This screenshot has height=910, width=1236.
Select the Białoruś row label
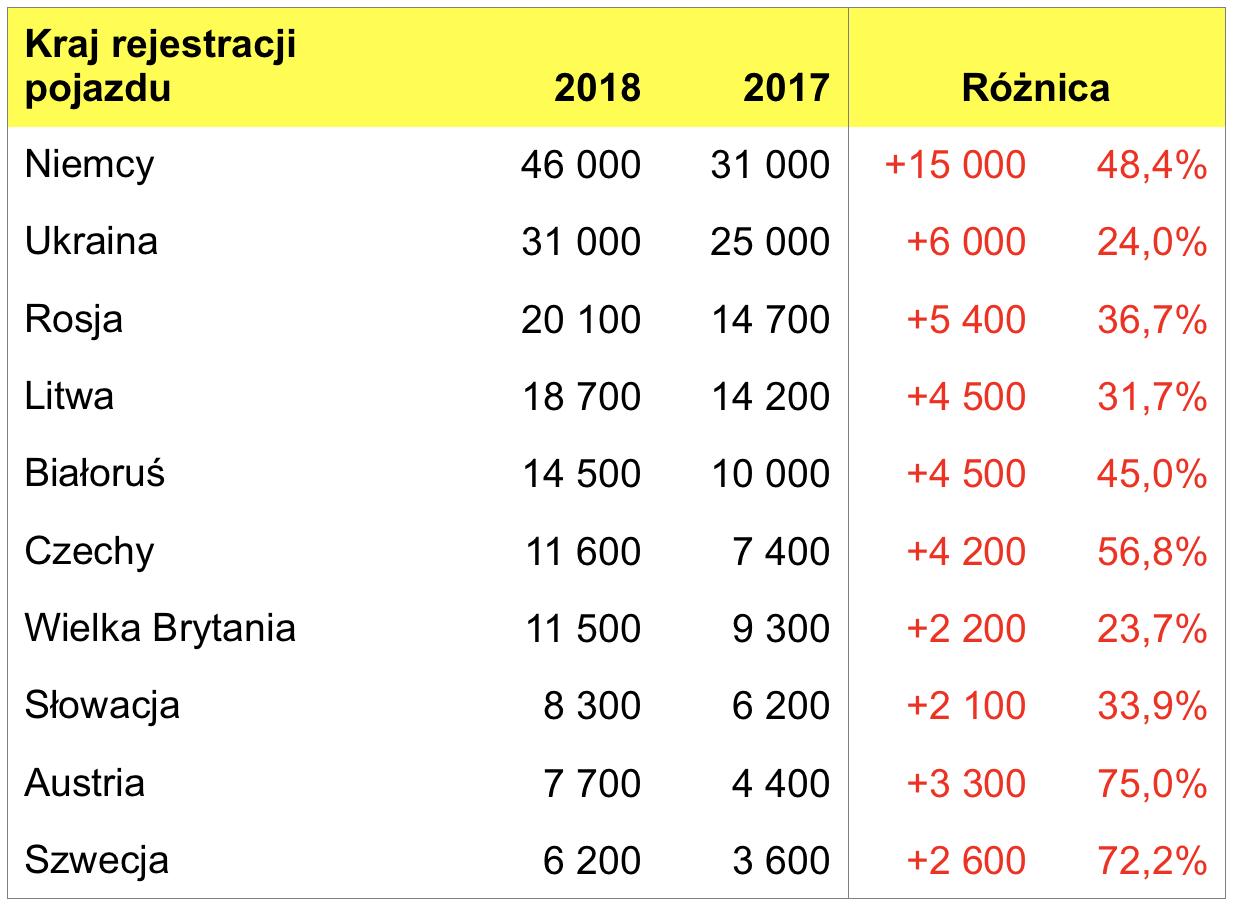tap(95, 473)
